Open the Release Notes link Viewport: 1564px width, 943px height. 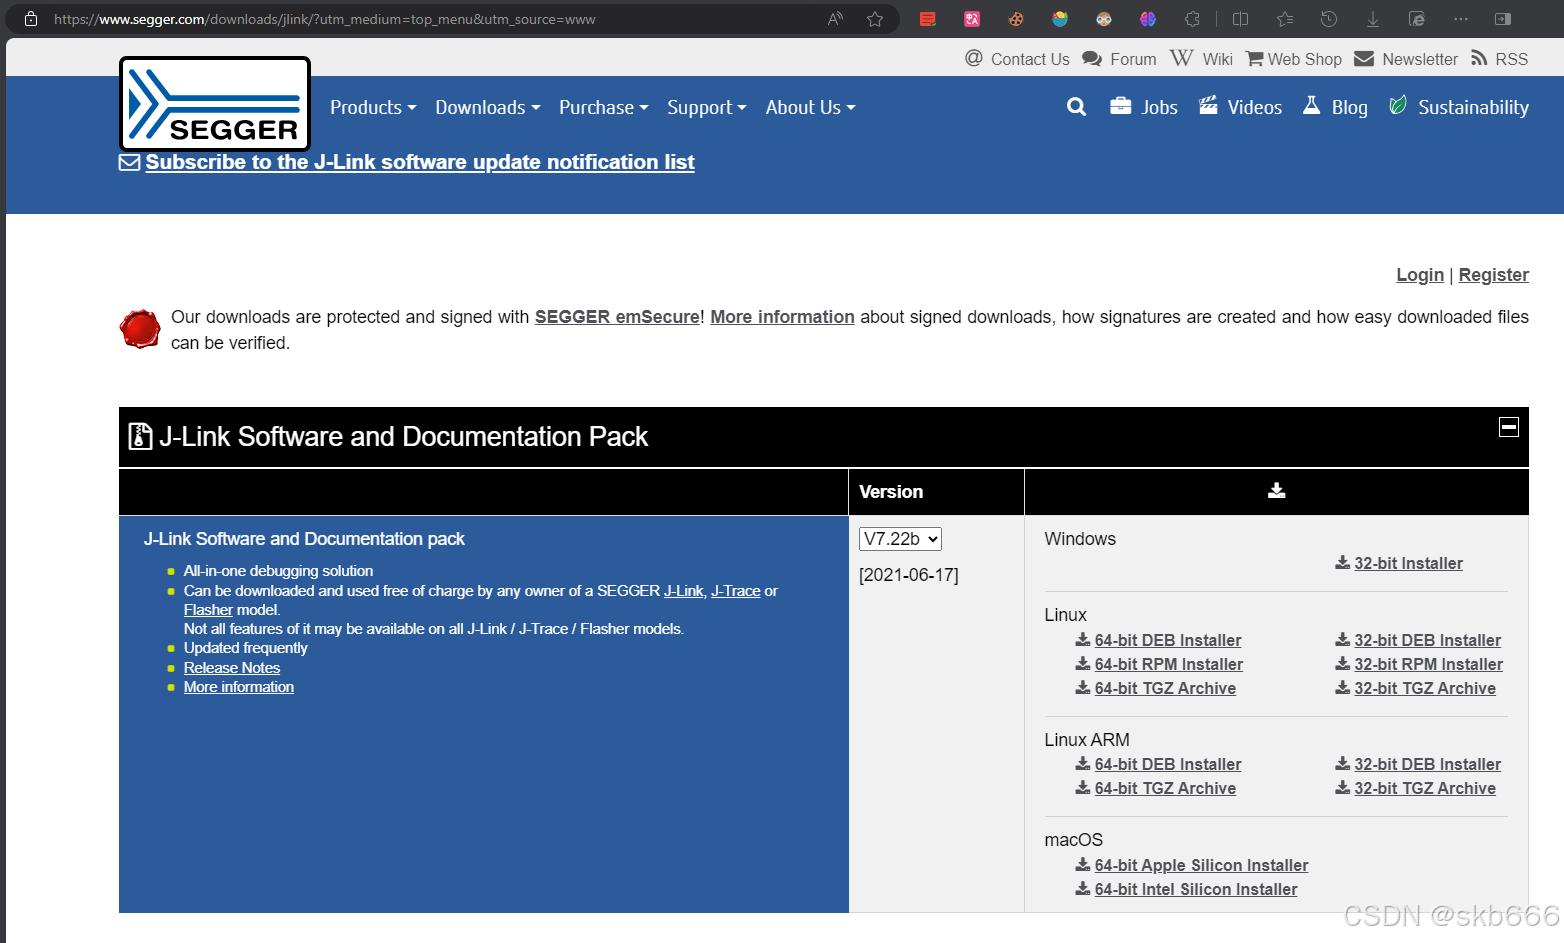coord(232,668)
